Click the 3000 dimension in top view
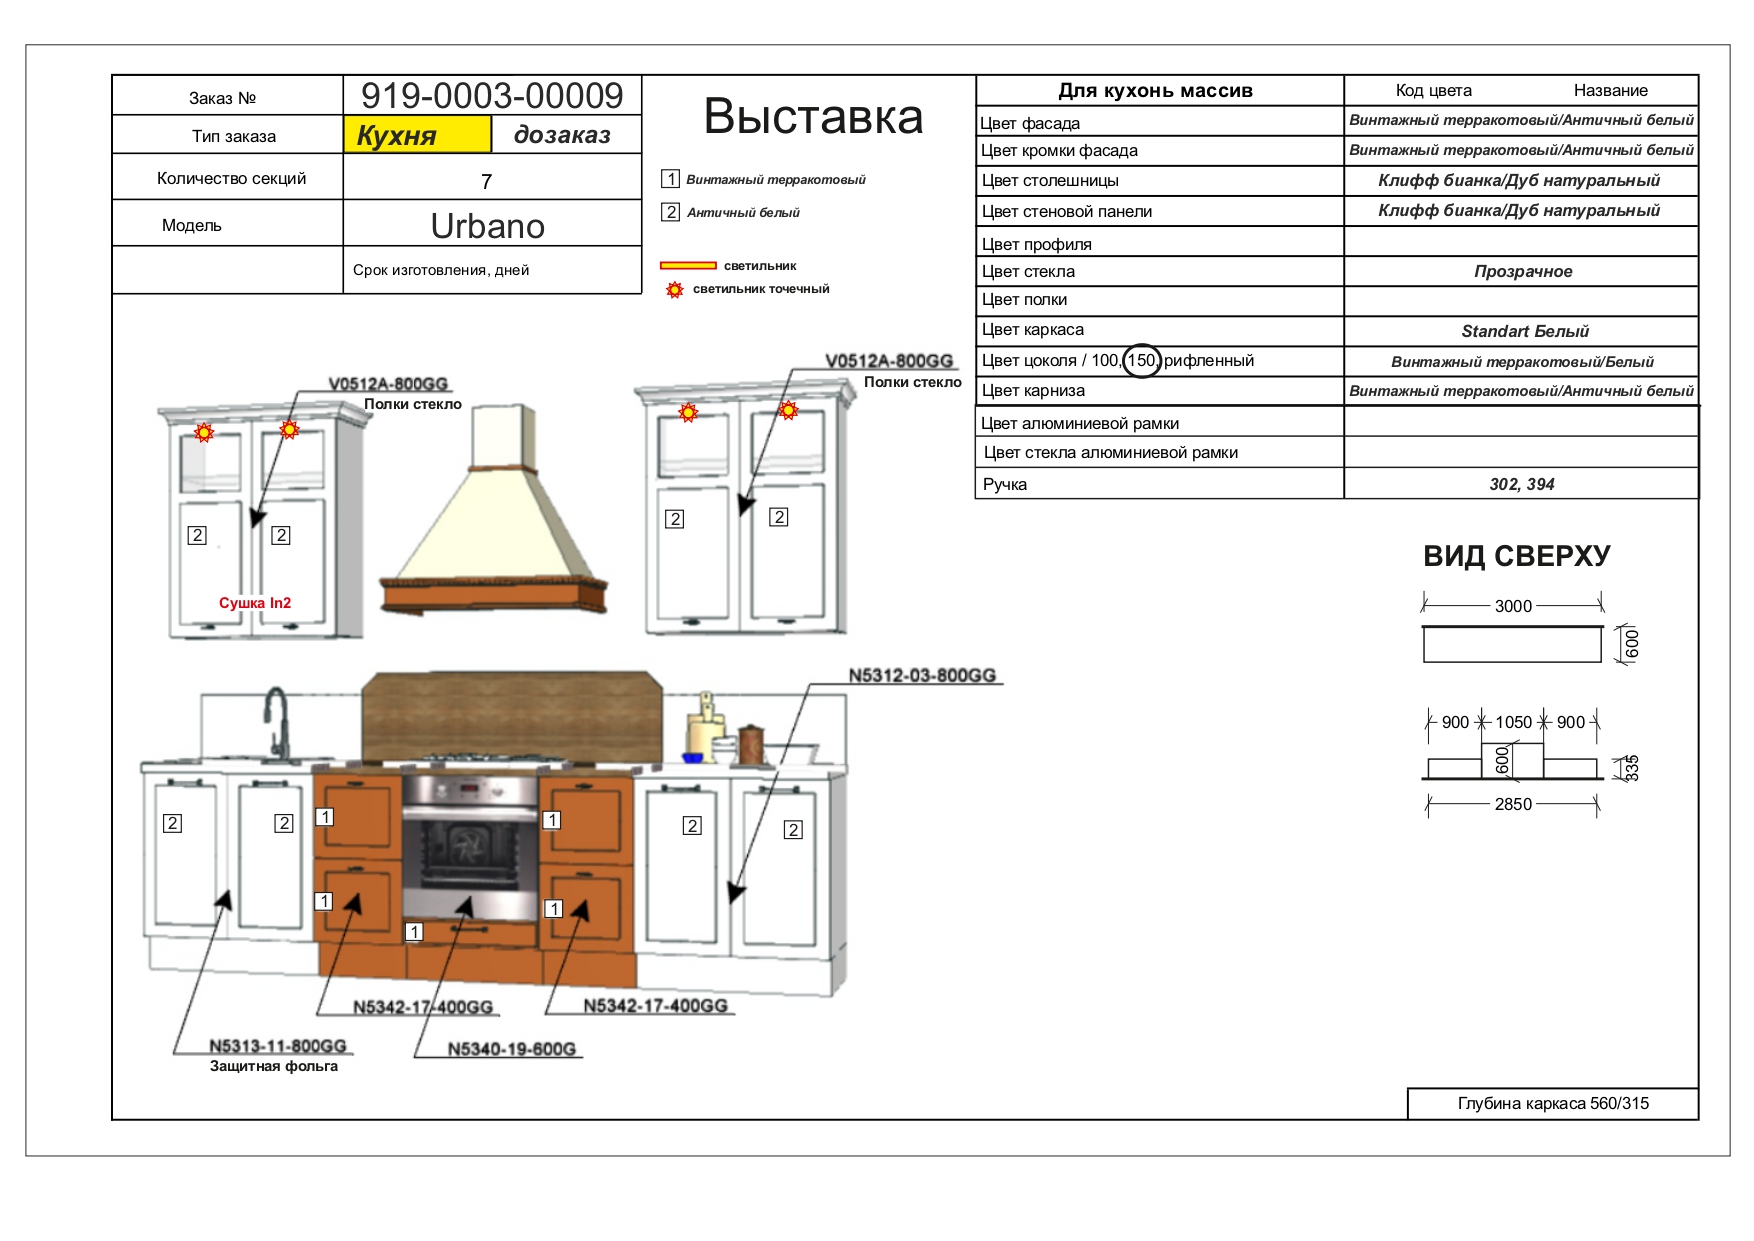 [x=1512, y=606]
